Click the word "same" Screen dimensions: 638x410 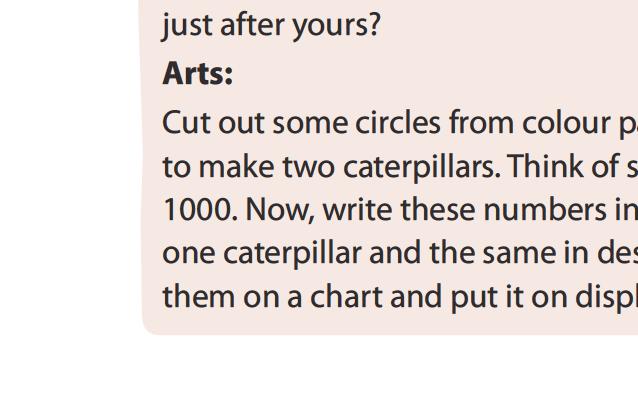(497, 253)
